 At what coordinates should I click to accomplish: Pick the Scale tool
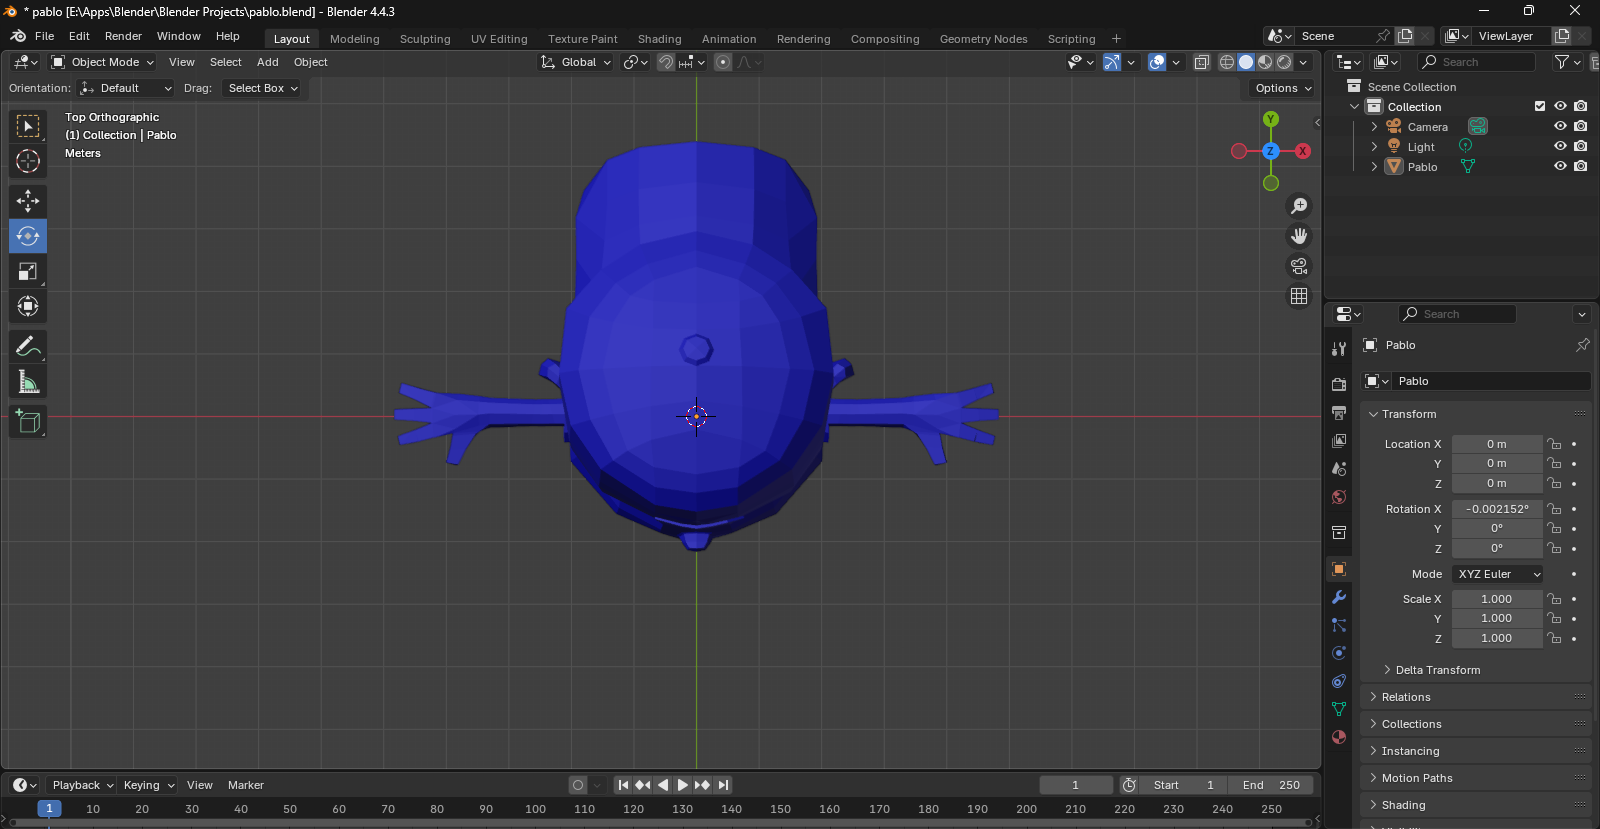(x=28, y=271)
